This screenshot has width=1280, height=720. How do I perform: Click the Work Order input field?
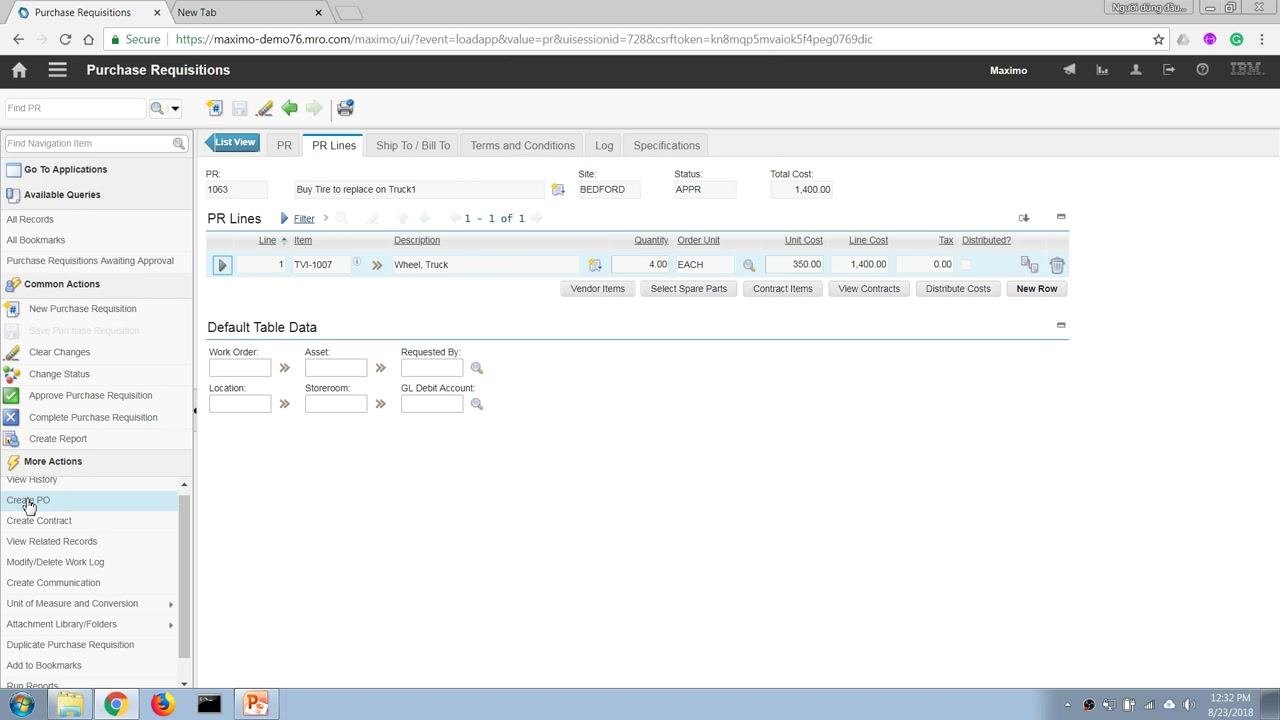coord(240,368)
